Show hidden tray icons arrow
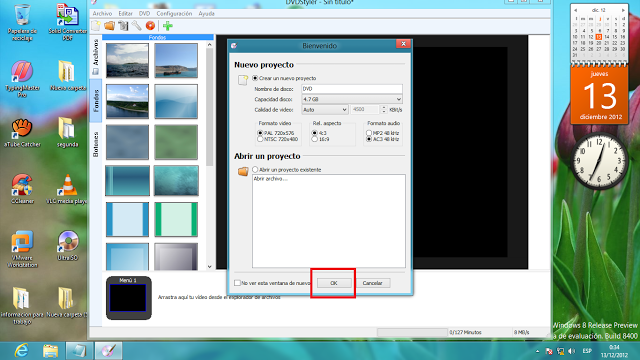The width and height of the screenshot is (640, 360). [x=538, y=351]
